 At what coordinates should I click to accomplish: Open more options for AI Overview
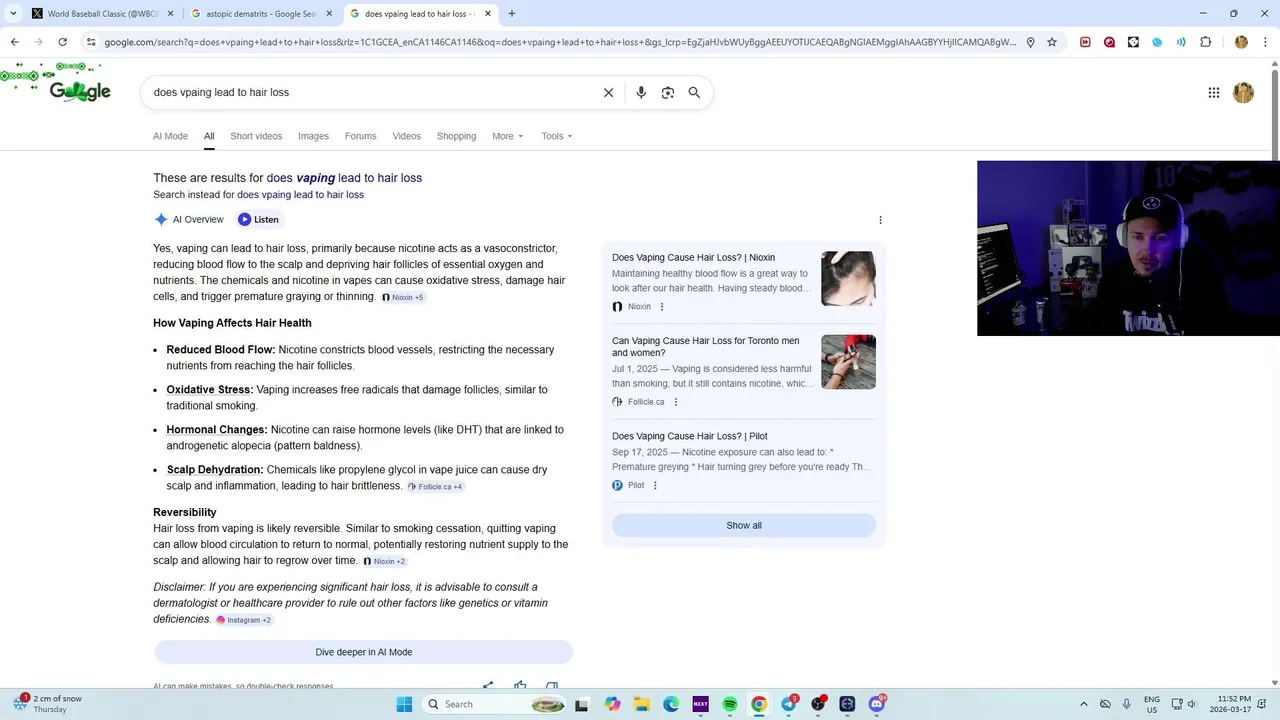click(880, 220)
